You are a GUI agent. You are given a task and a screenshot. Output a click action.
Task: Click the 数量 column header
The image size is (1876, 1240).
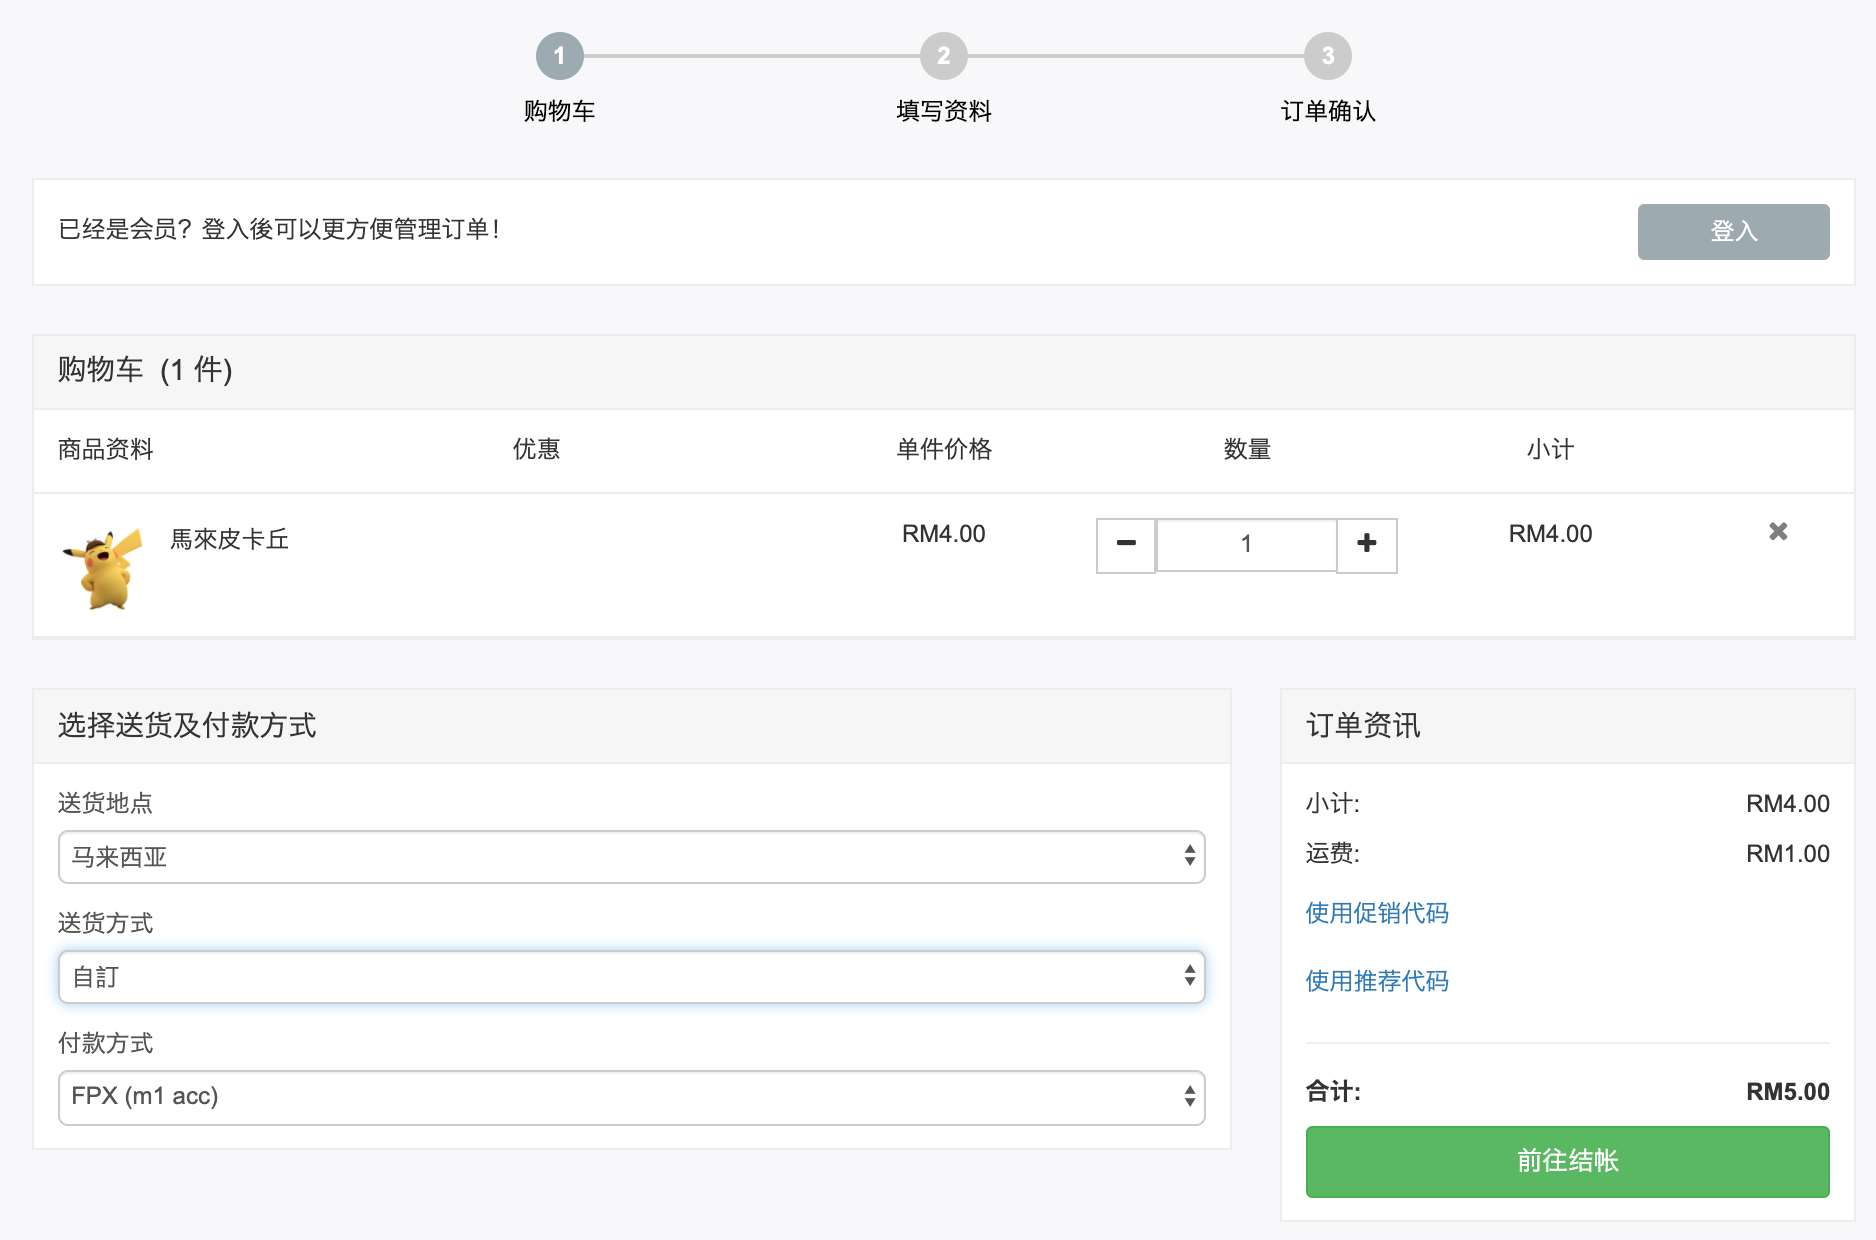[x=1247, y=450]
